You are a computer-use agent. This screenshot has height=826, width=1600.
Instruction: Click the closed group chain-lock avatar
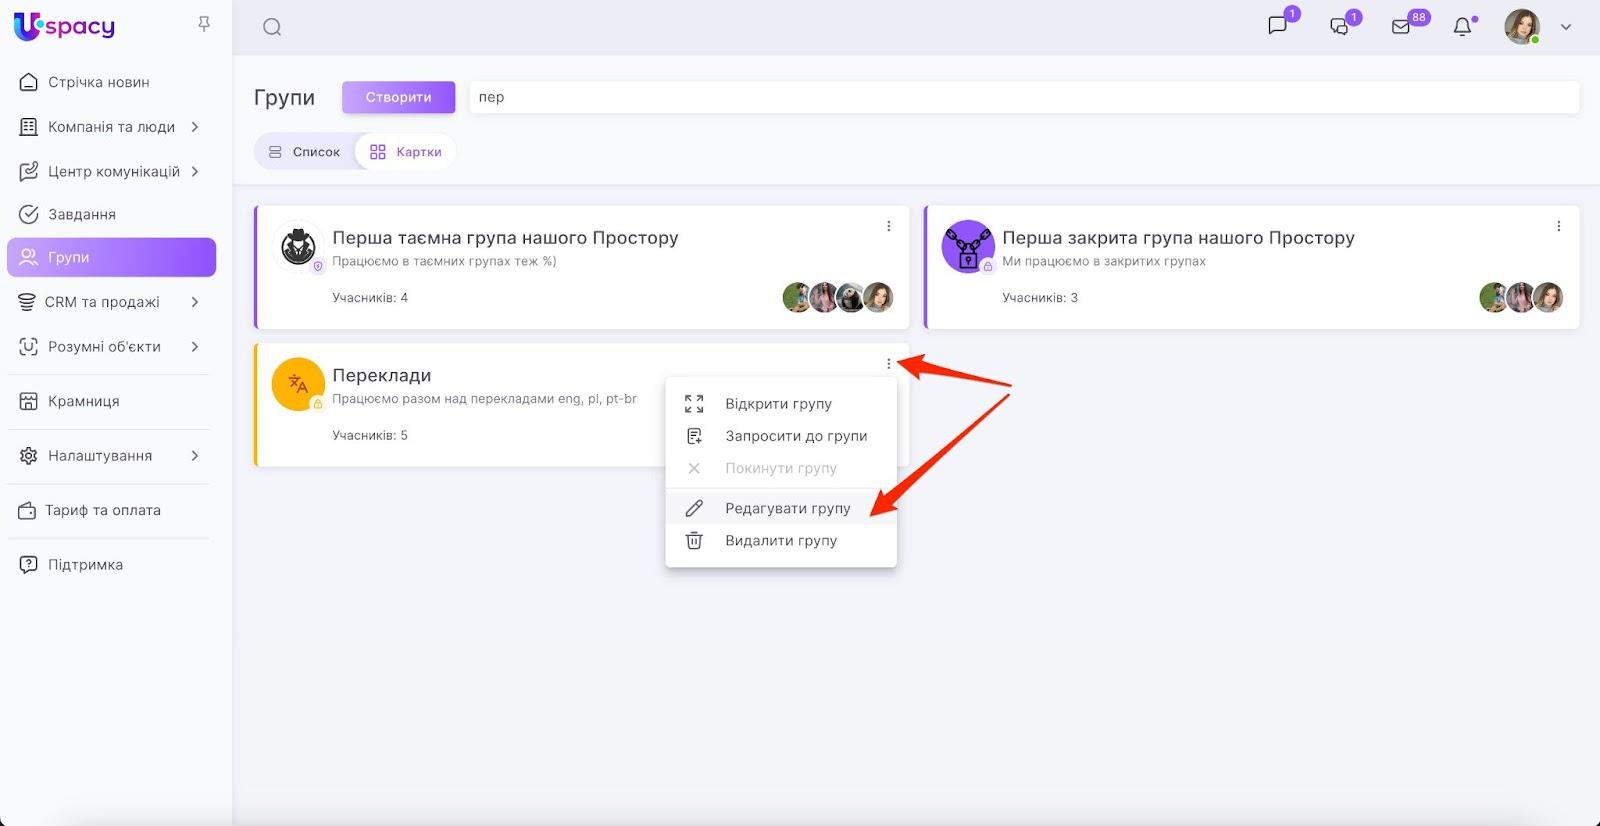coord(968,246)
